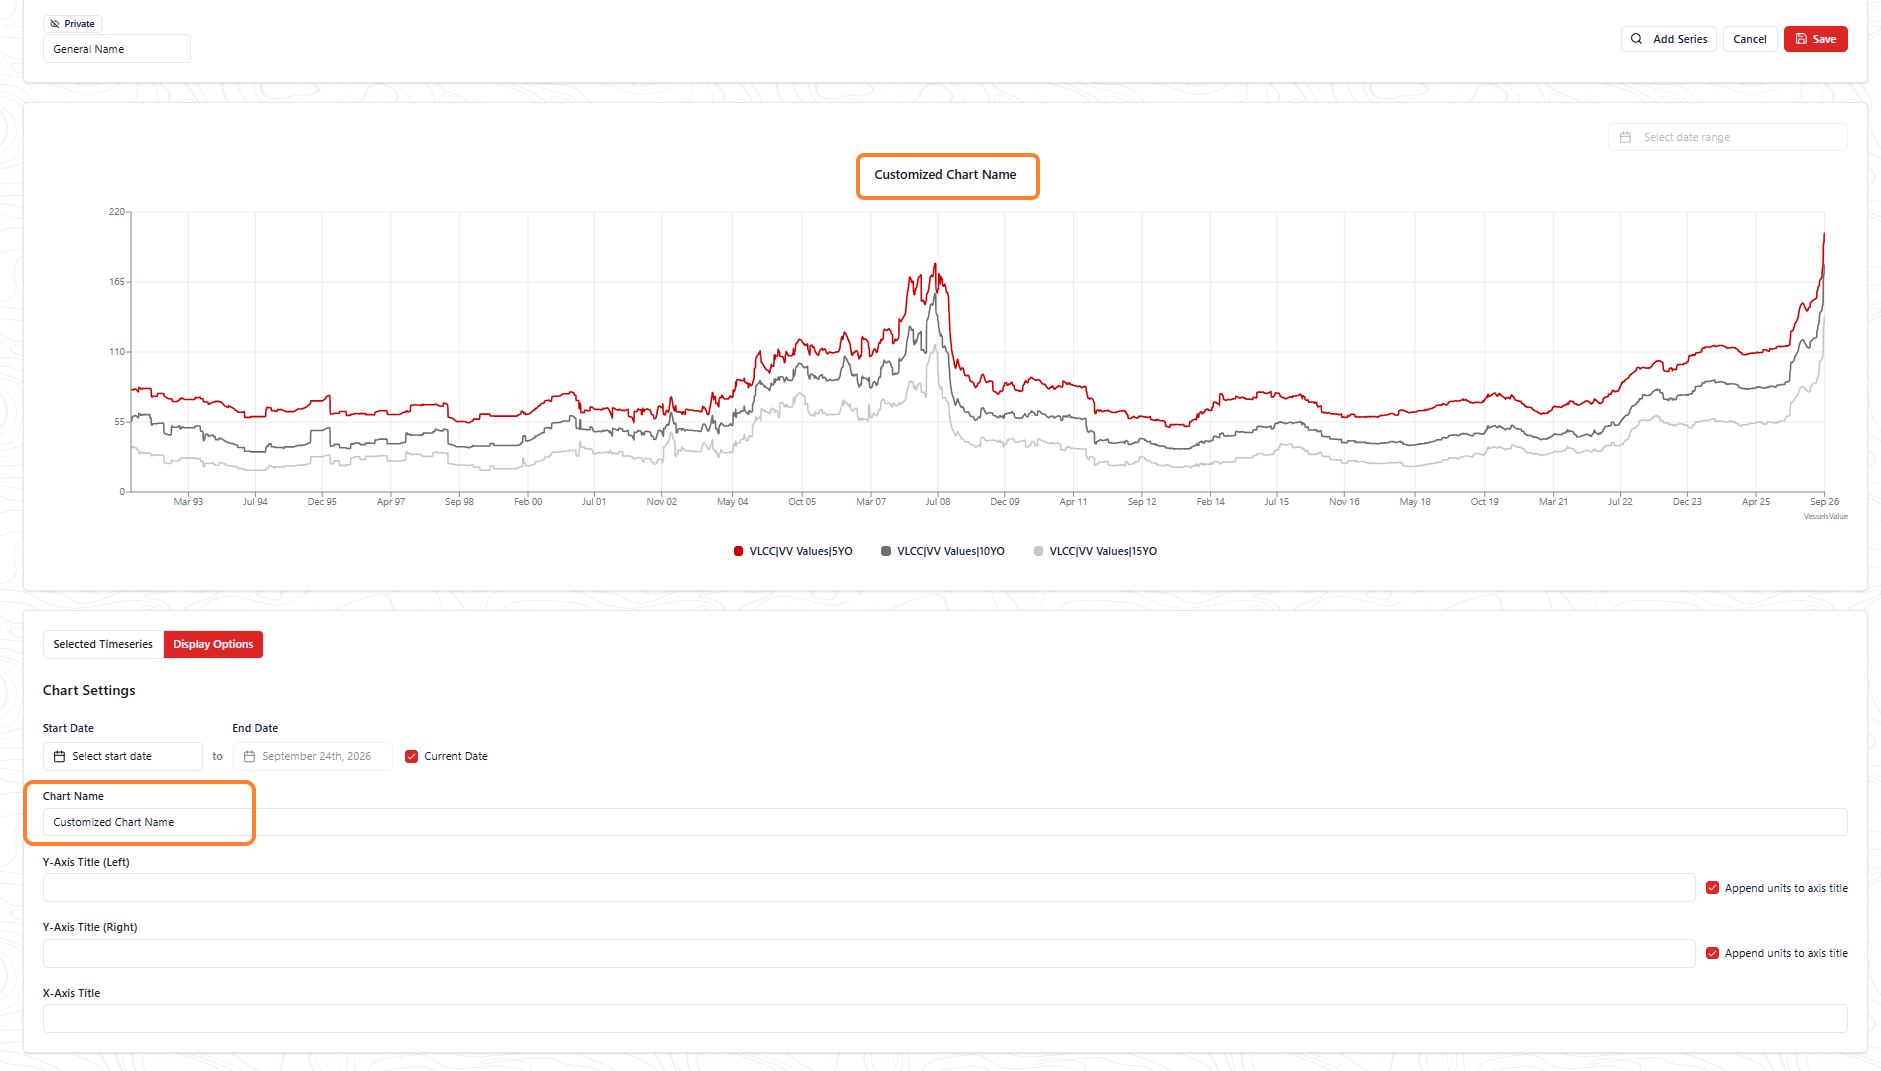Image resolution: width=1881 pixels, height=1071 pixels.
Task: Click the Customized Chart Name chart title
Action: click(945, 174)
